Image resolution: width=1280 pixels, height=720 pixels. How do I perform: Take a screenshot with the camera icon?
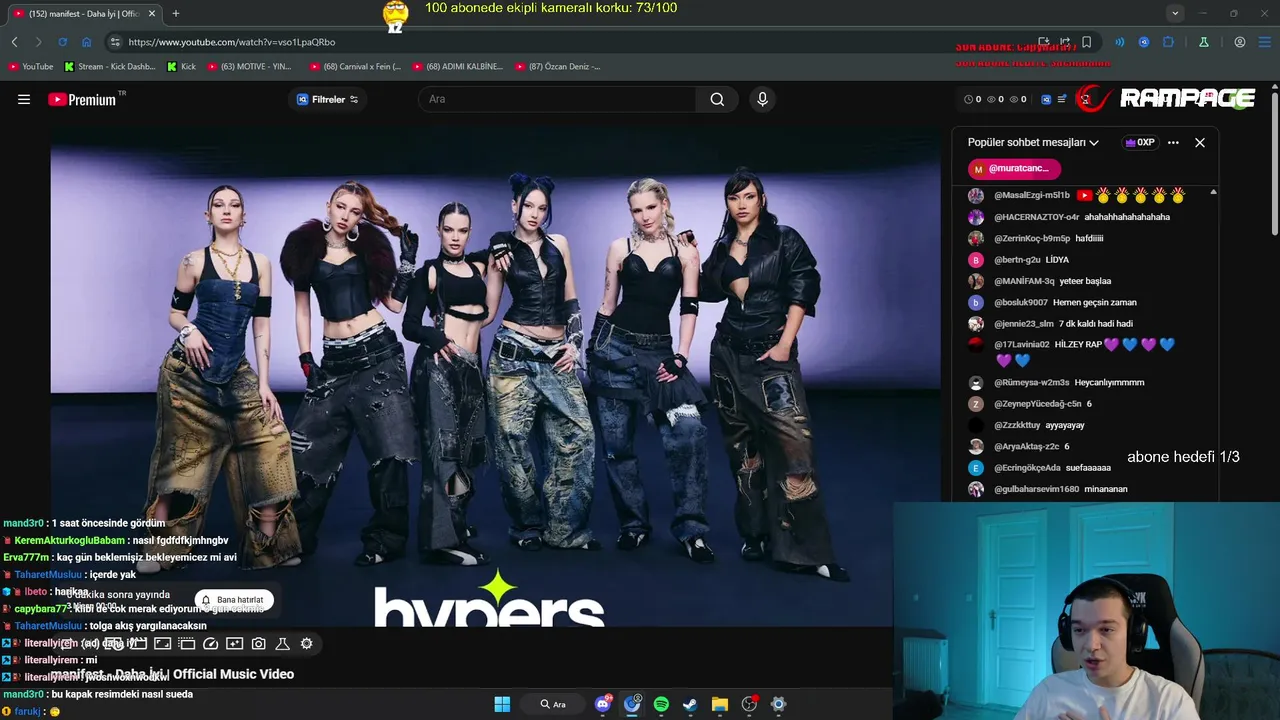(x=258, y=644)
